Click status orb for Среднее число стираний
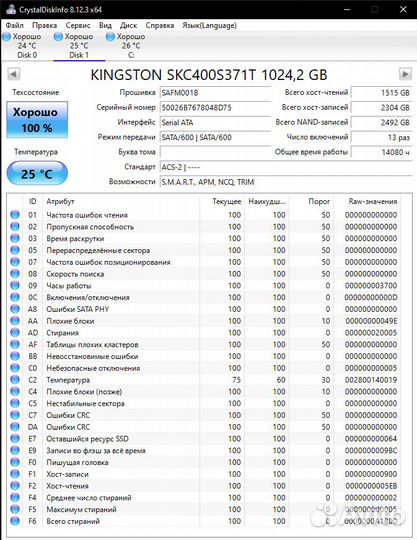The width and height of the screenshot is (417, 540). [x=15, y=498]
